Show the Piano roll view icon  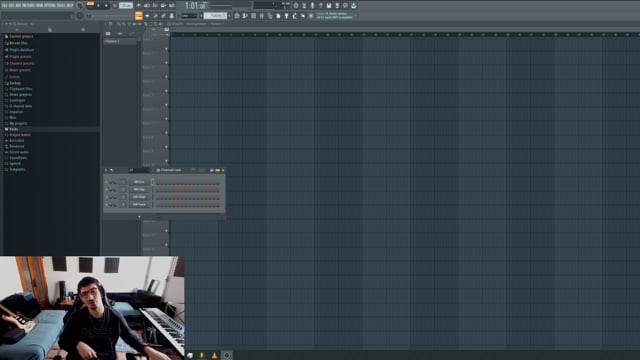pos(245,16)
